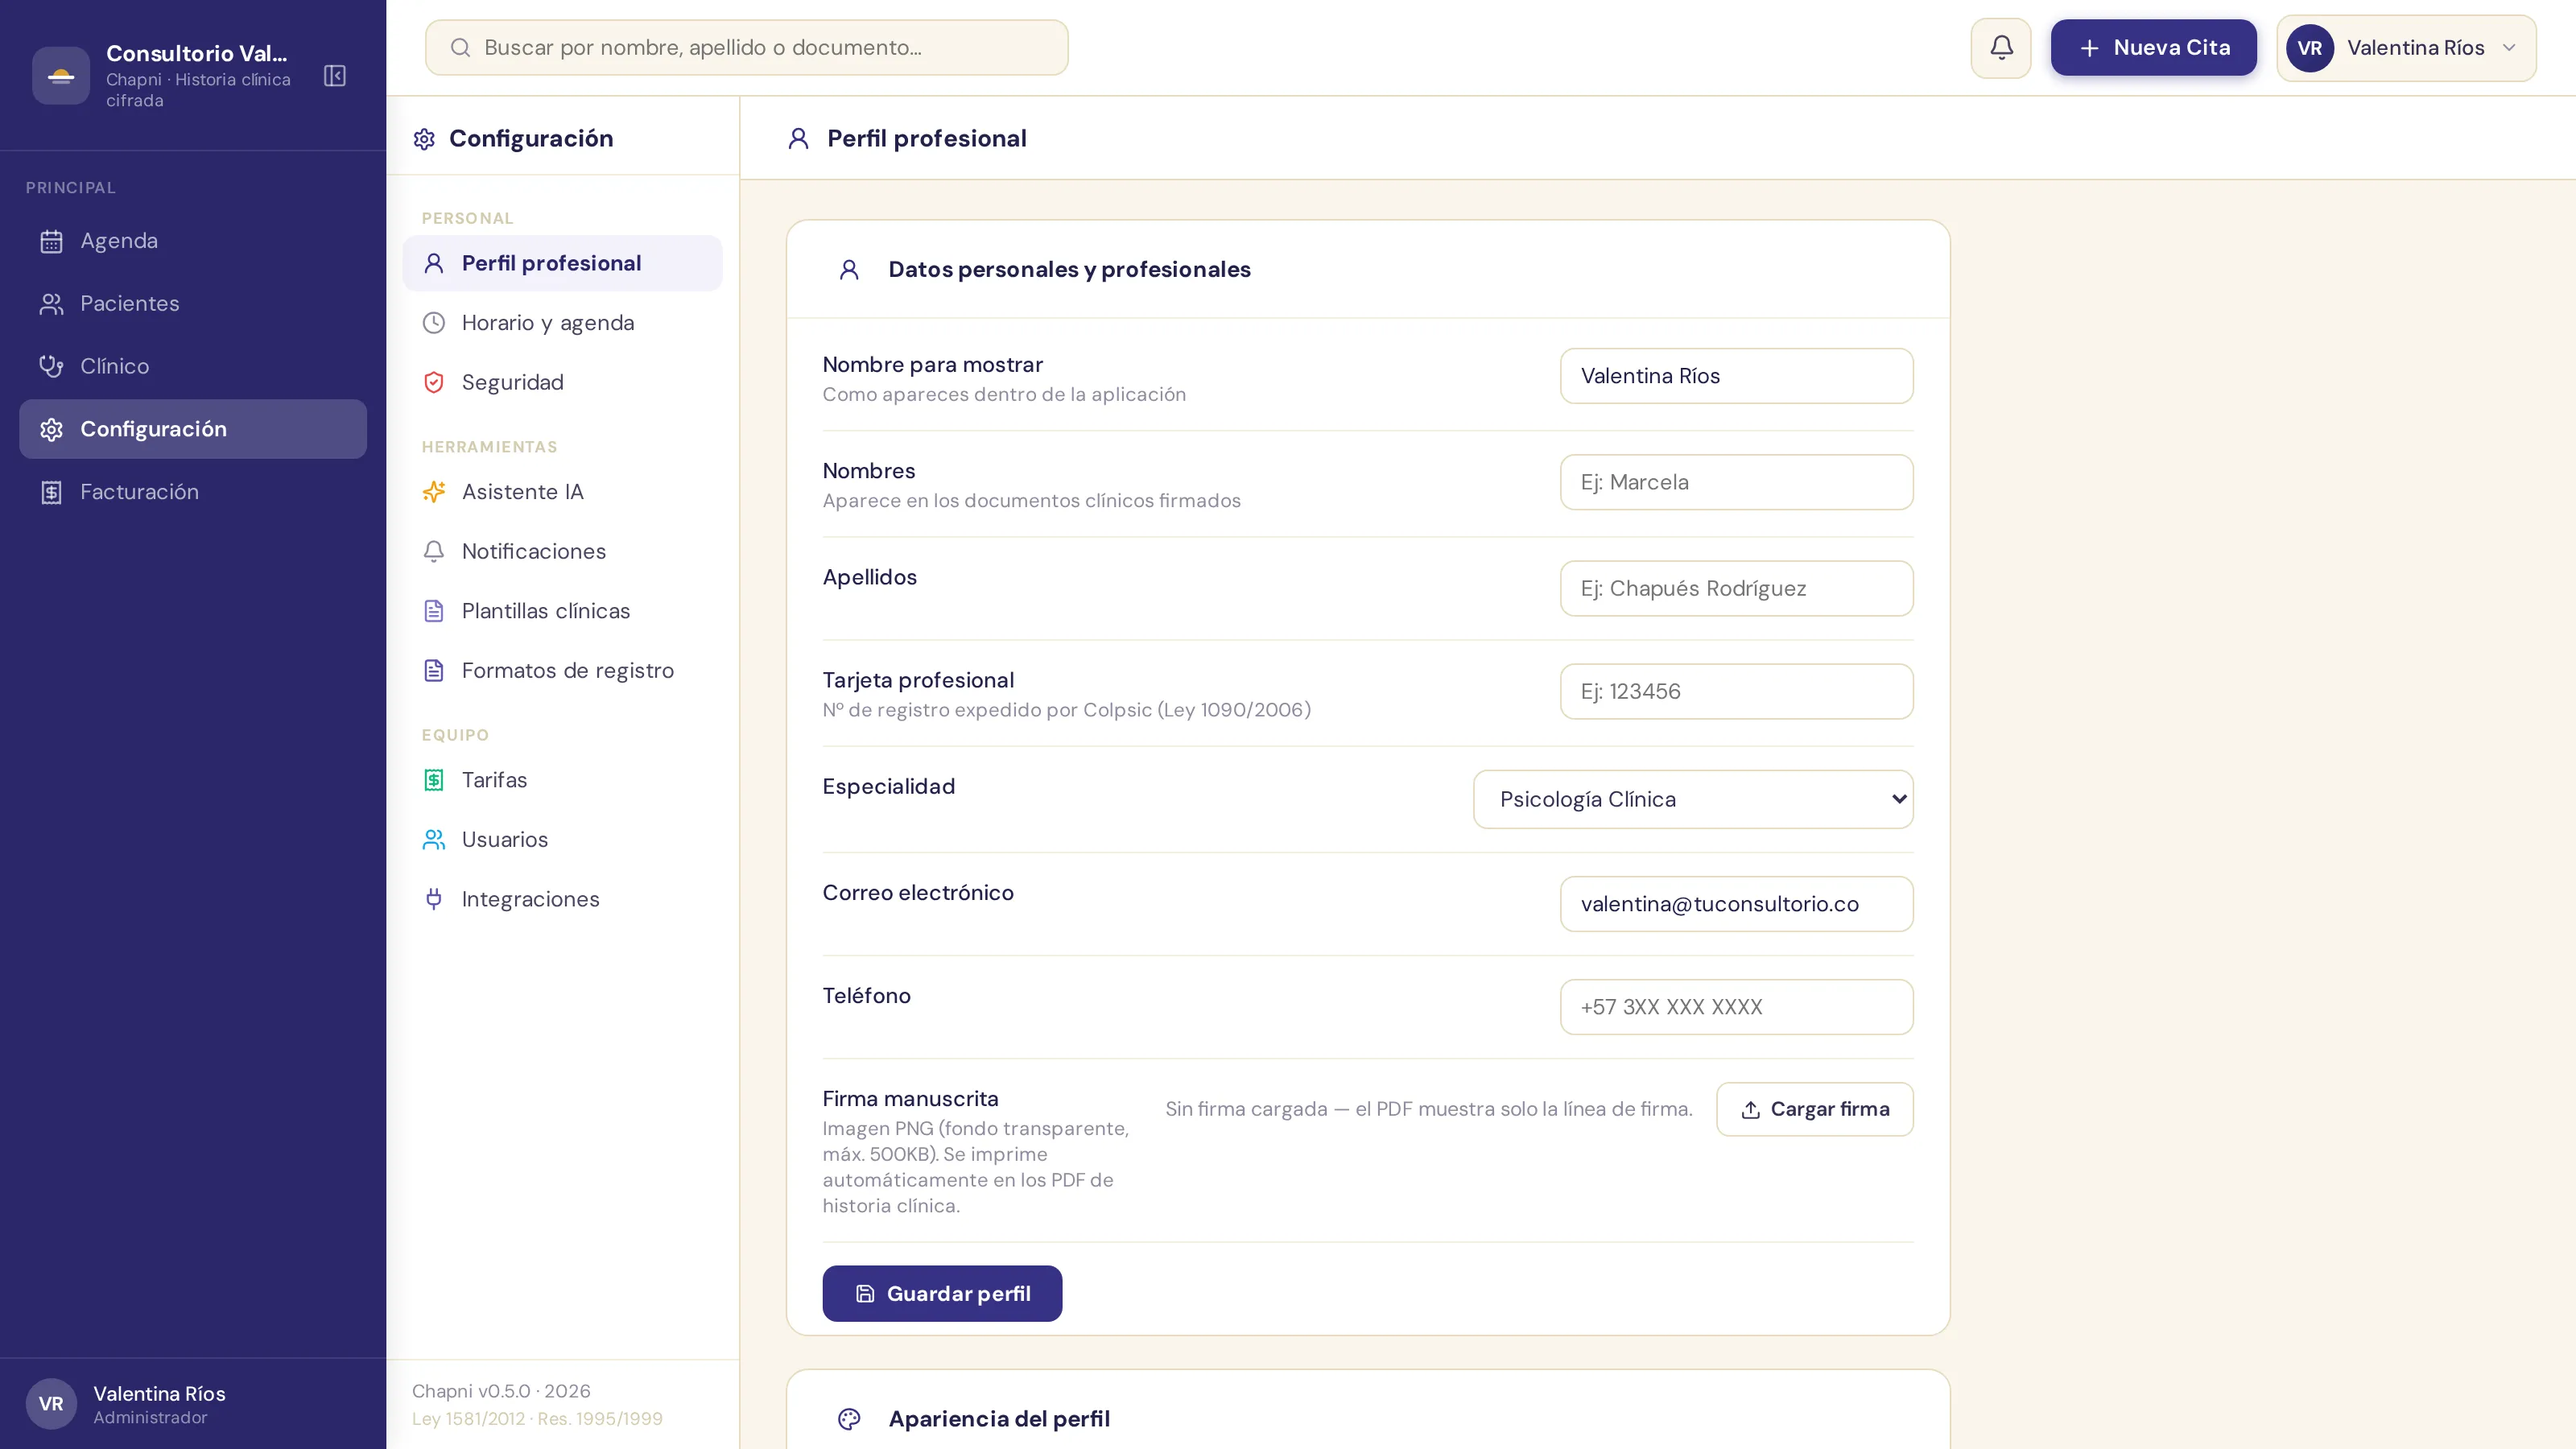Click the Tarjeta profesional input field
The width and height of the screenshot is (2576, 1449).
point(1736,692)
